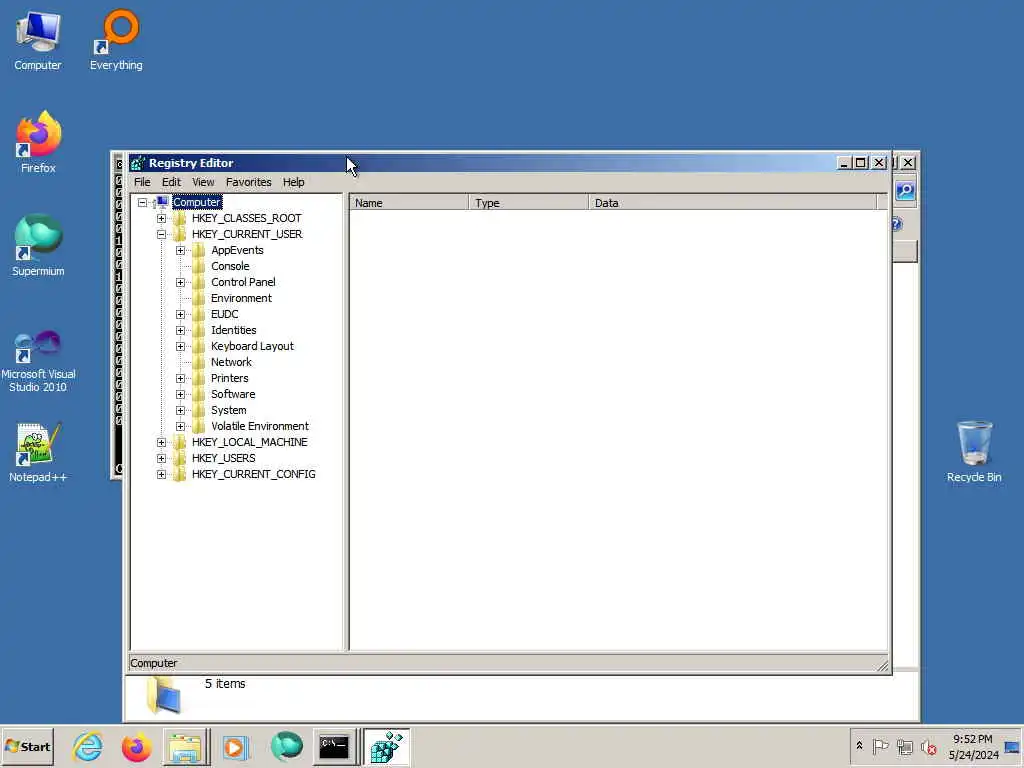This screenshot has width=1024, height=768.
Task: Click the Computer root node icon in tree
Action: tap(162, 202)
